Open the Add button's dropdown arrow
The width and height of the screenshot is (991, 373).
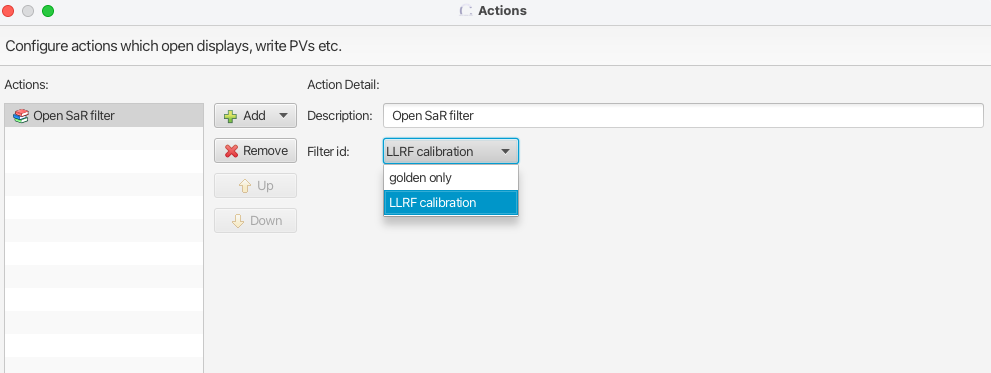pyautogui.click(x=283, y=116)
